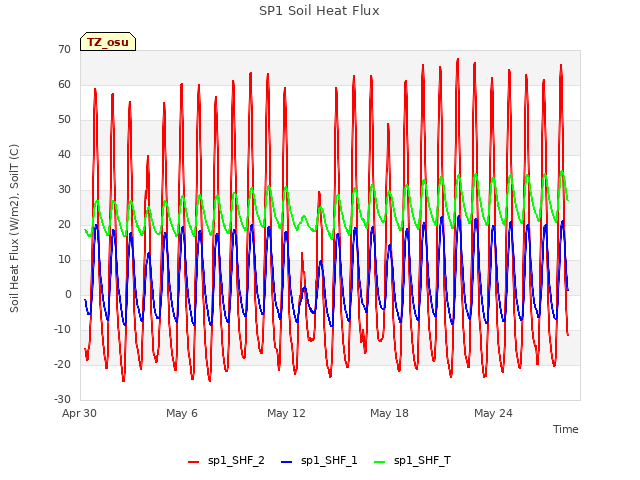This screenshot has height=480, width=640.
Task: Click the May 12 x-axis tick label
Action: click(x=286, y=413)
